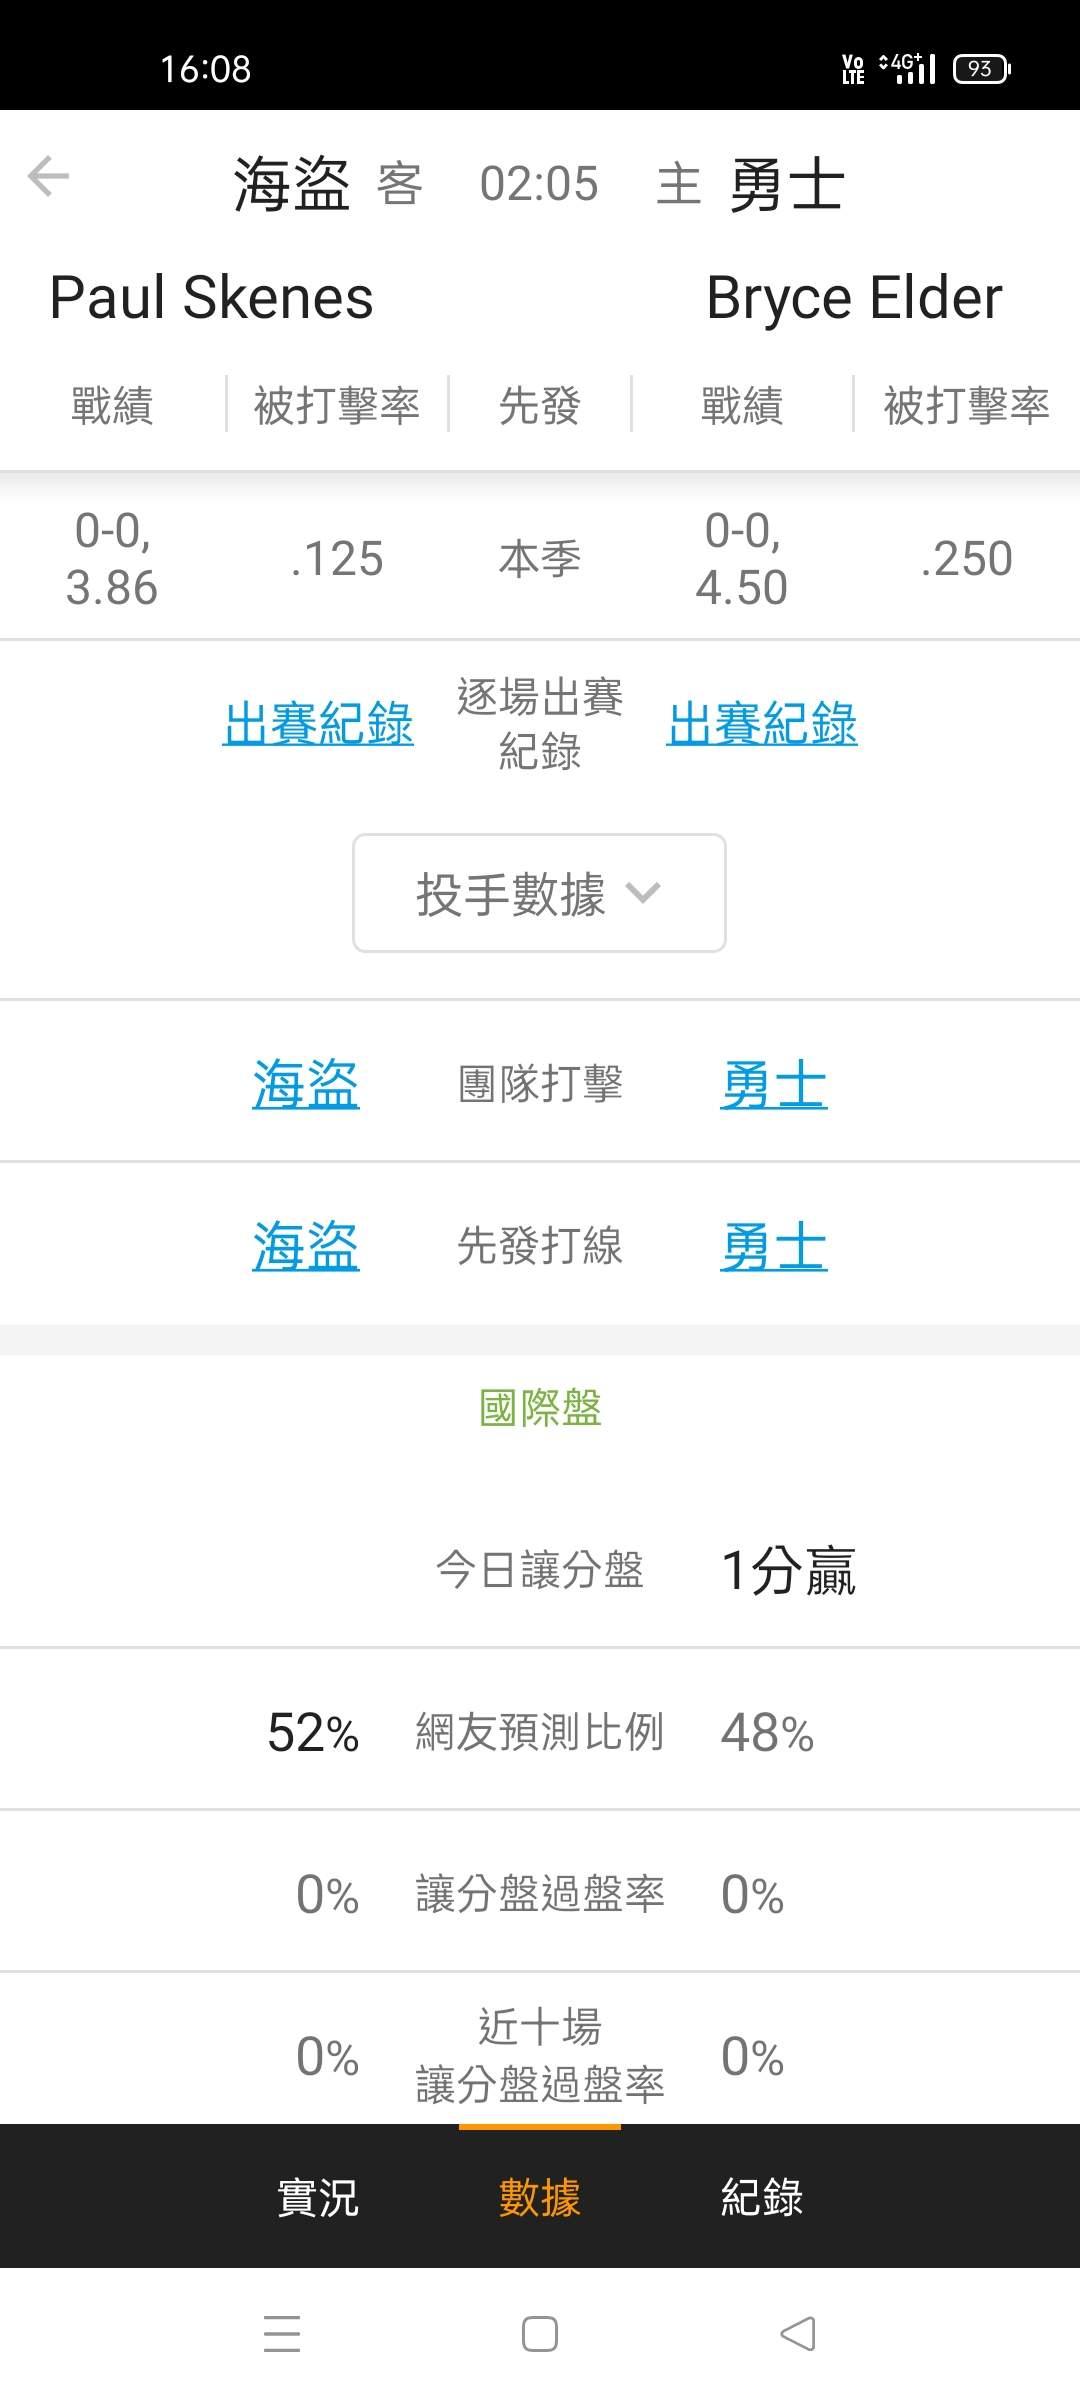The width and height of the screenshot is (1080, 2400).
Task: View 海盜 starting lineup link
Action: pos(305,1246)
